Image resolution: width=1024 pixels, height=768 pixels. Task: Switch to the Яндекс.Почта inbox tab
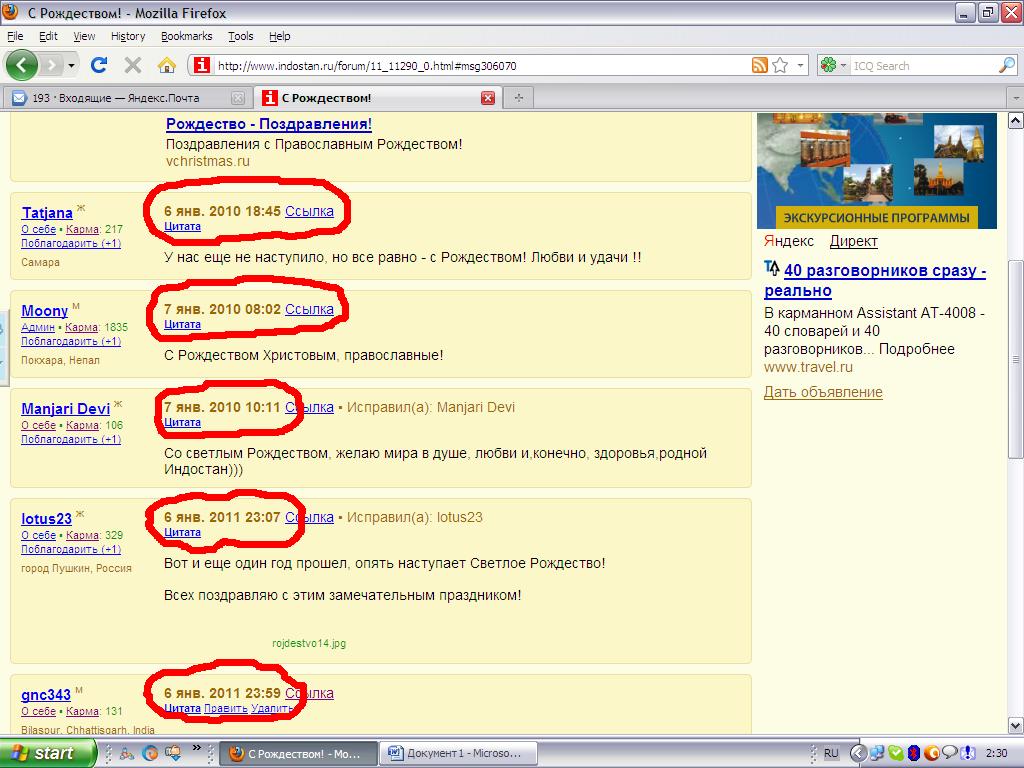click(x=120, y=98)
